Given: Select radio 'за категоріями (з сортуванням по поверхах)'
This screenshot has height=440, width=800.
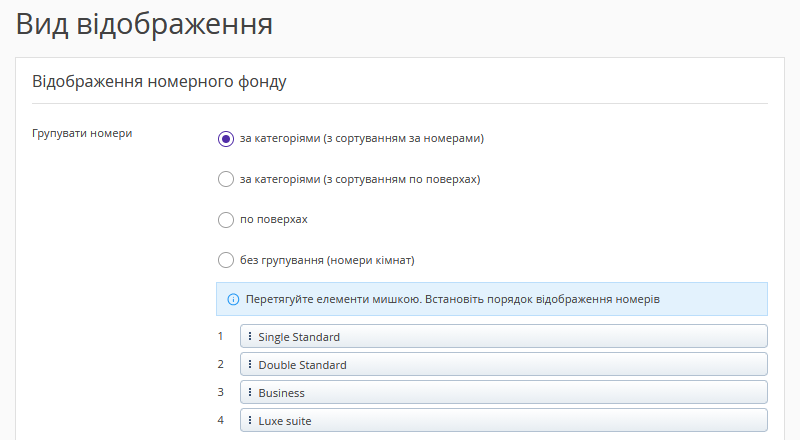Looking at the screenshot, I should click(x=225, y=180).
